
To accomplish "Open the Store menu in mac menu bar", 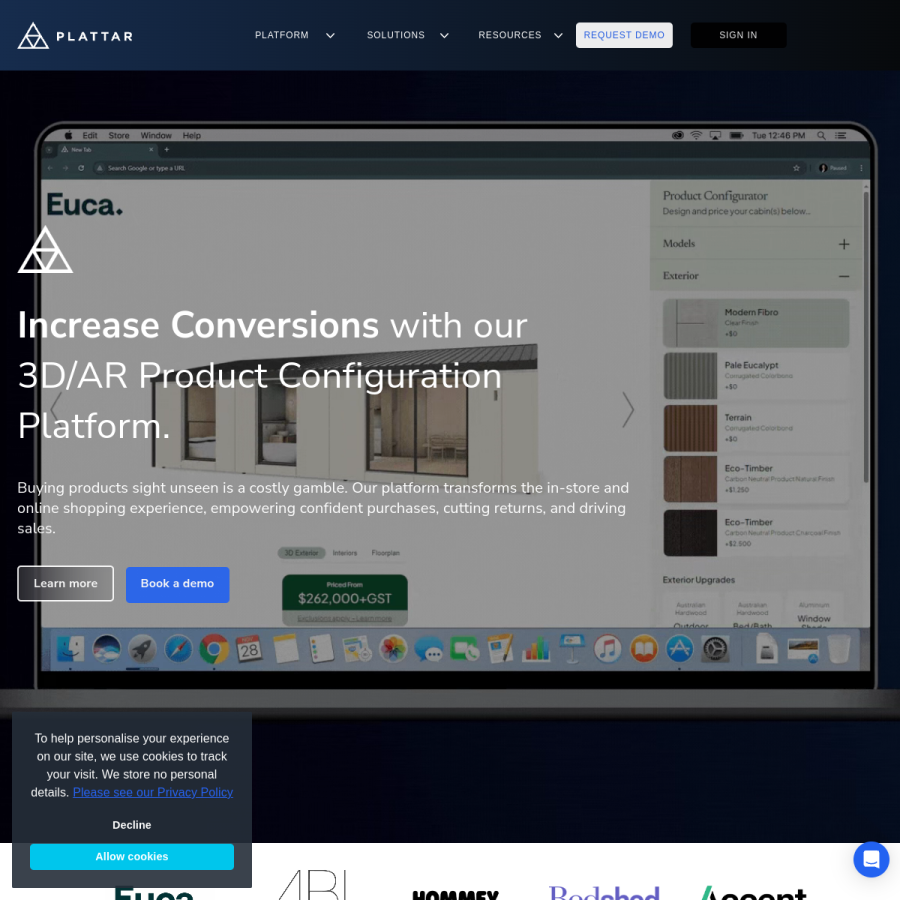I will click(x=119, y=135).
